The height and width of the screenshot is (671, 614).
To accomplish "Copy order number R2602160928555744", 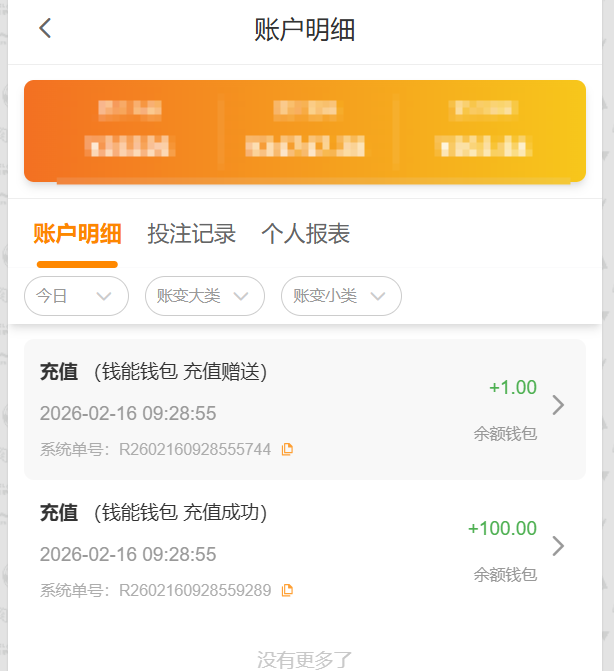I will point(288,450).
